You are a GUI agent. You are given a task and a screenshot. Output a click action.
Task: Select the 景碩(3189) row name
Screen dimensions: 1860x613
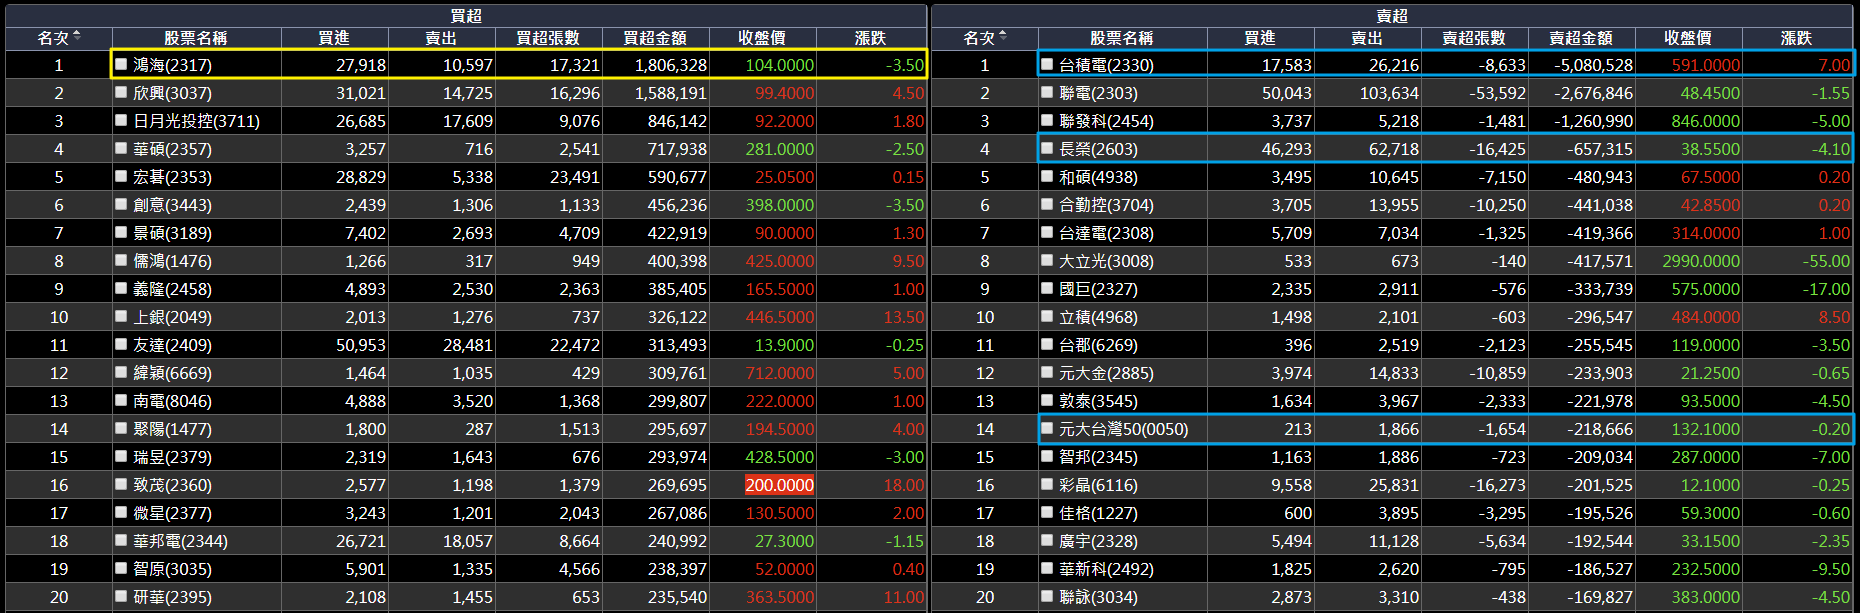172,233
